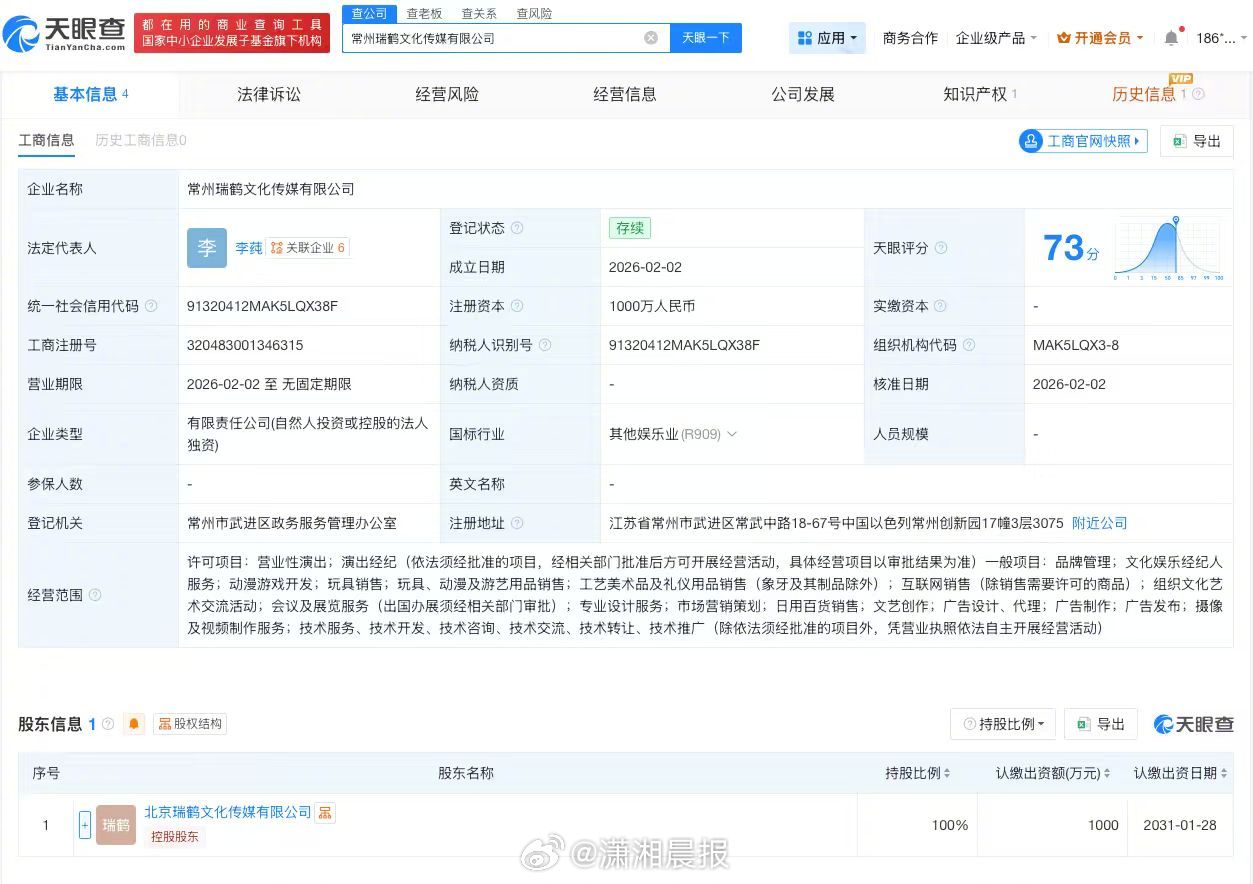This screenshot has width=1253, height=884.
Task: Clear the search box with the X icon
Action: point(651,38)
